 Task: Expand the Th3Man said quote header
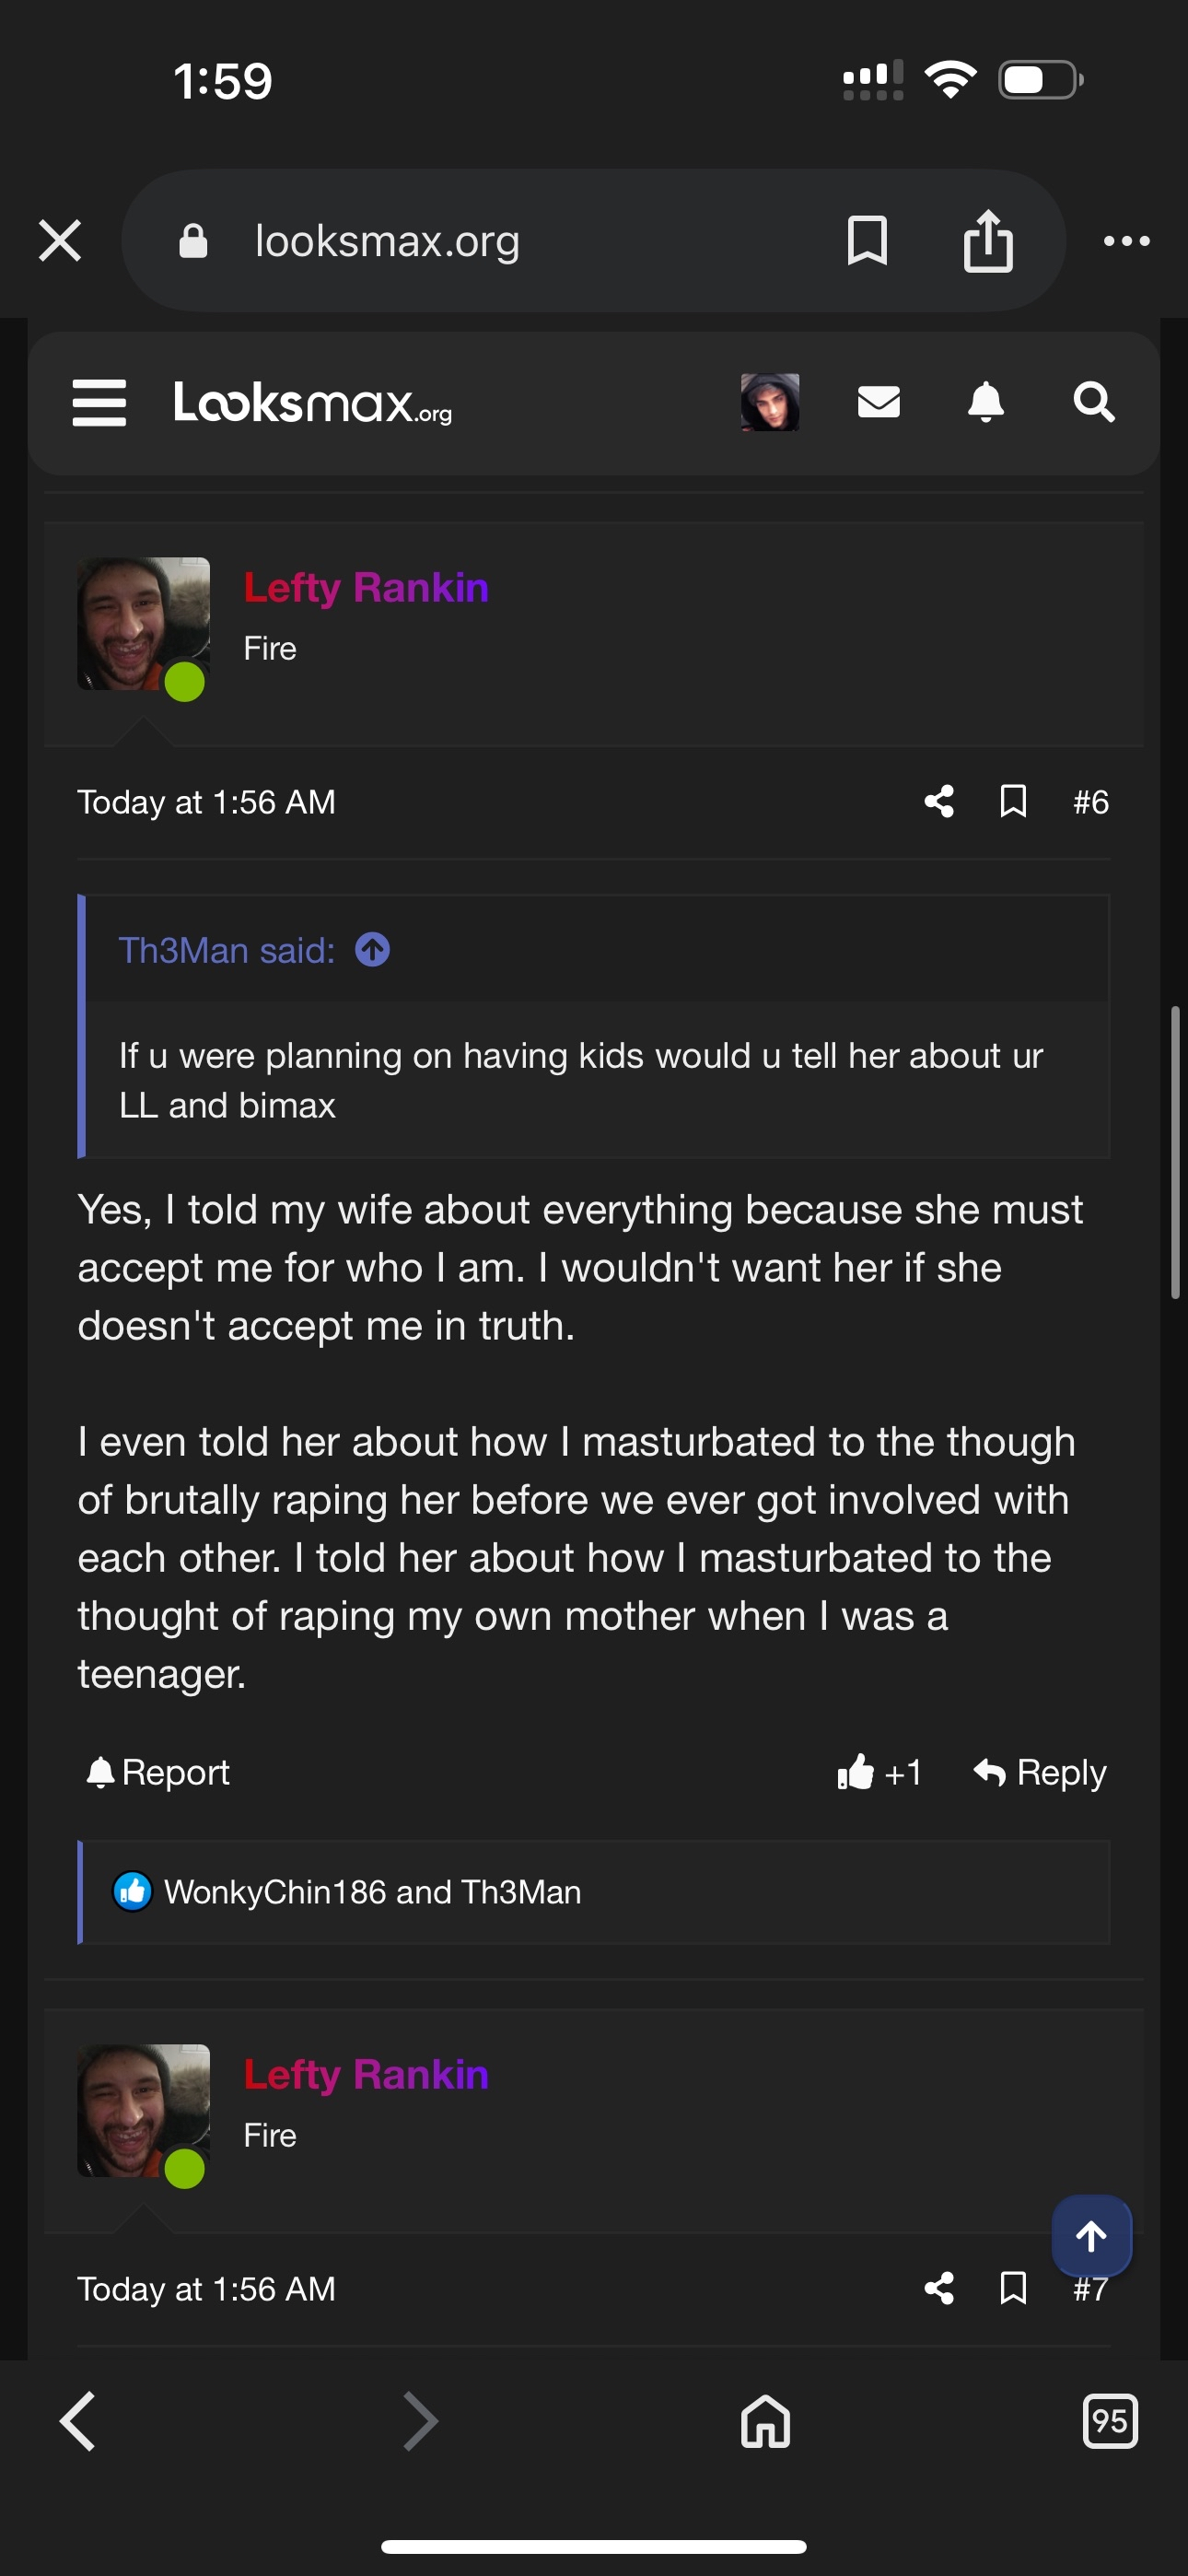[227, 950]
